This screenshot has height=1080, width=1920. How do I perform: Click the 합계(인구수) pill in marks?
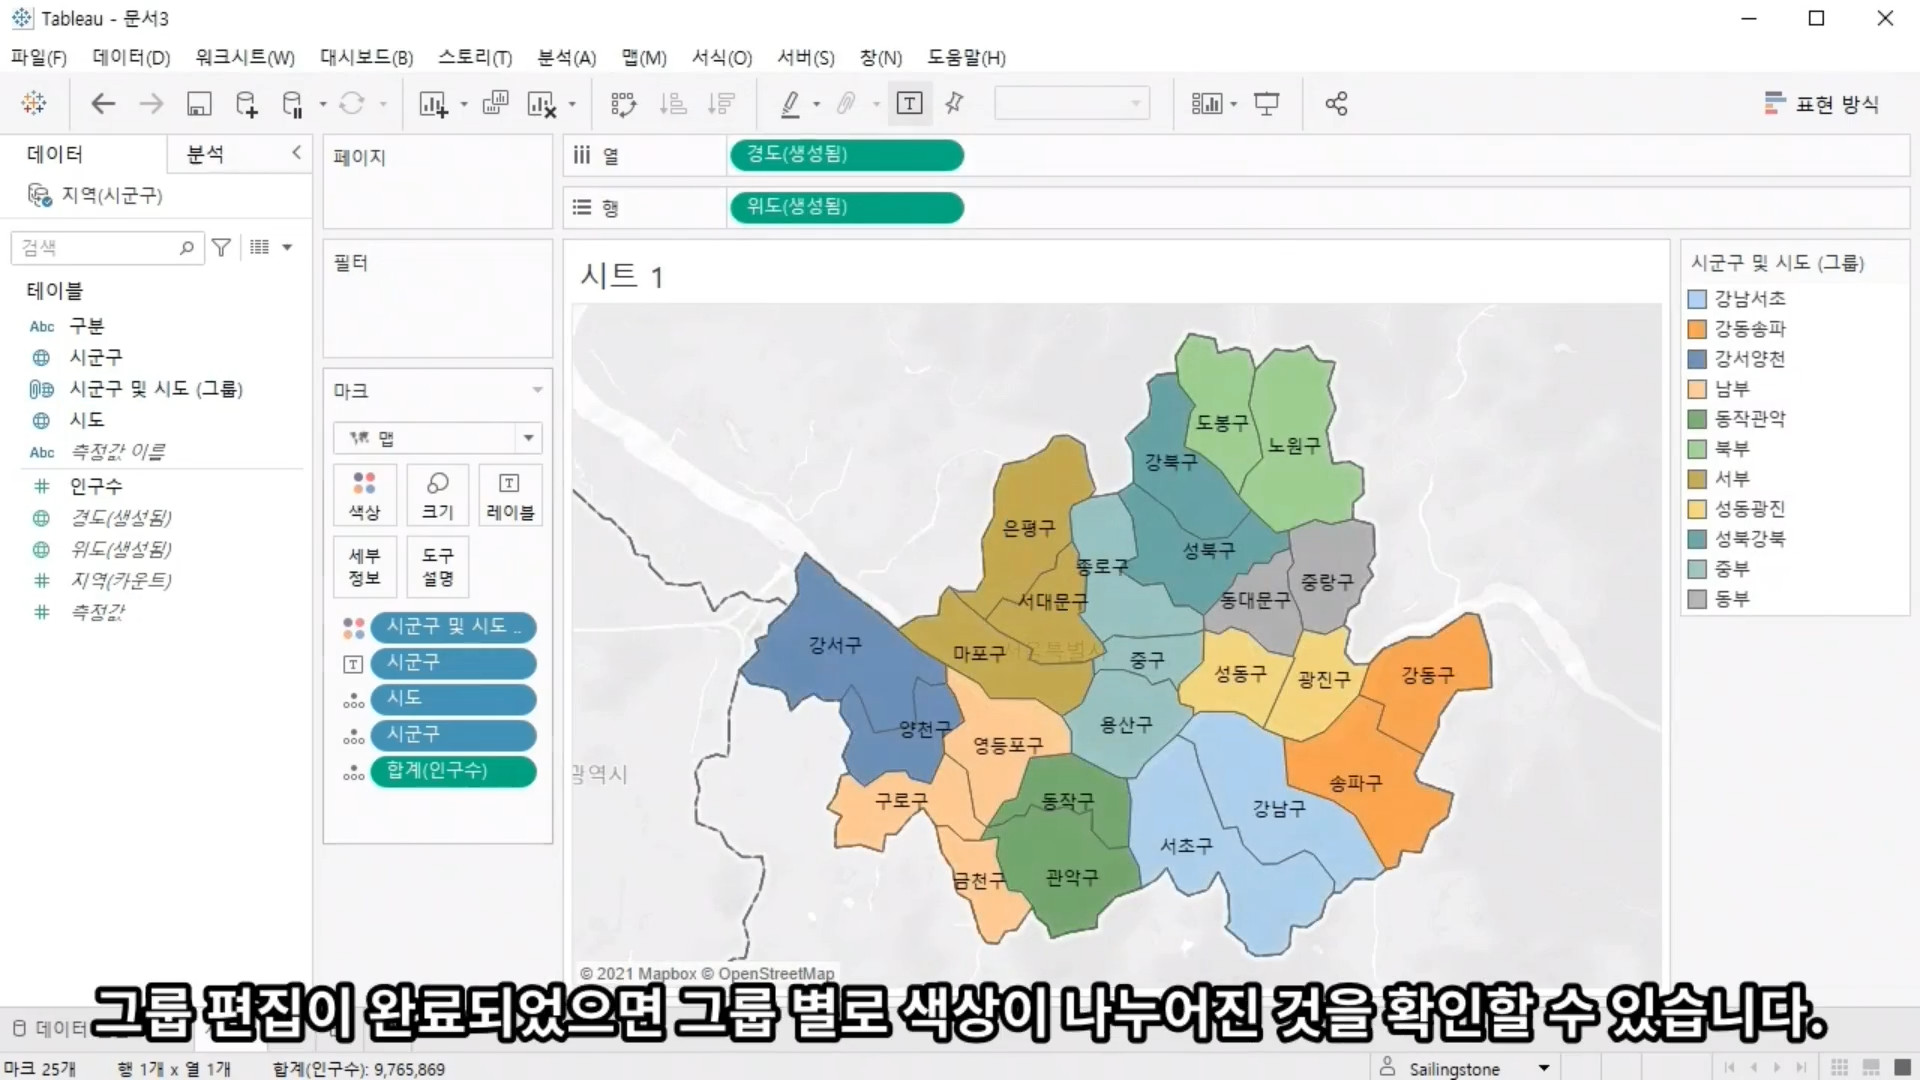(453, 771)
